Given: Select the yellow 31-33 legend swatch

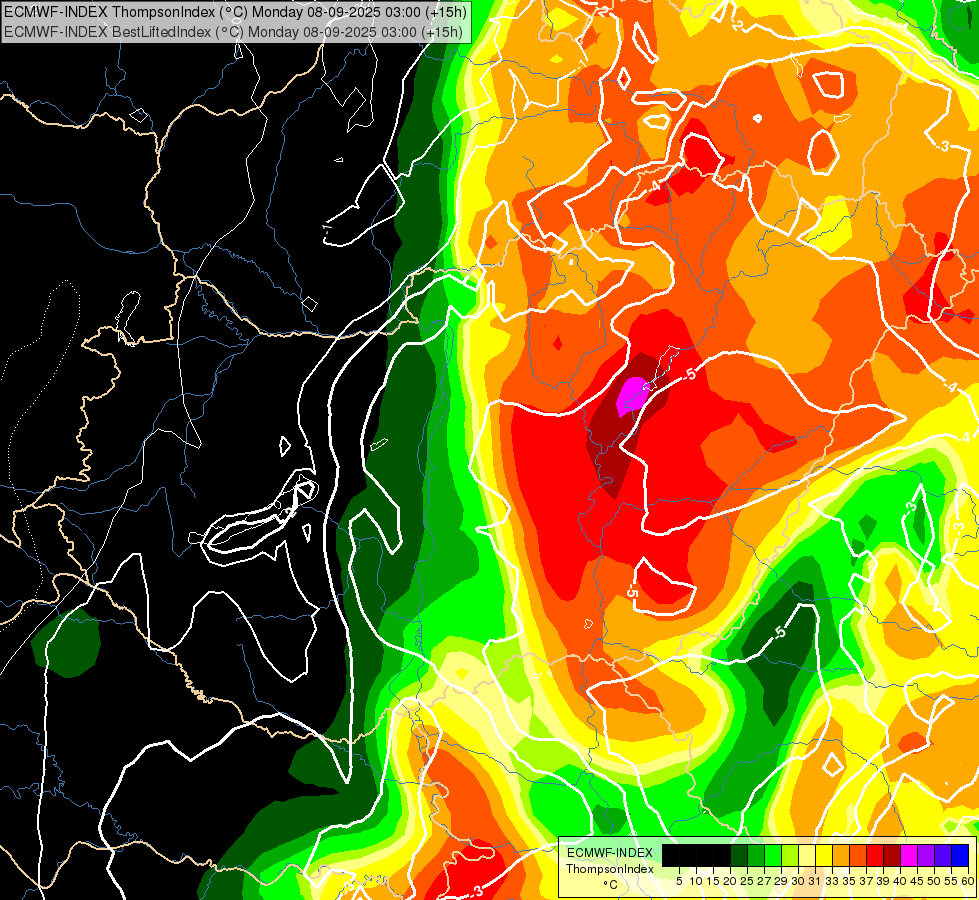Looking at the screenshot, I should tap(824, 856).
